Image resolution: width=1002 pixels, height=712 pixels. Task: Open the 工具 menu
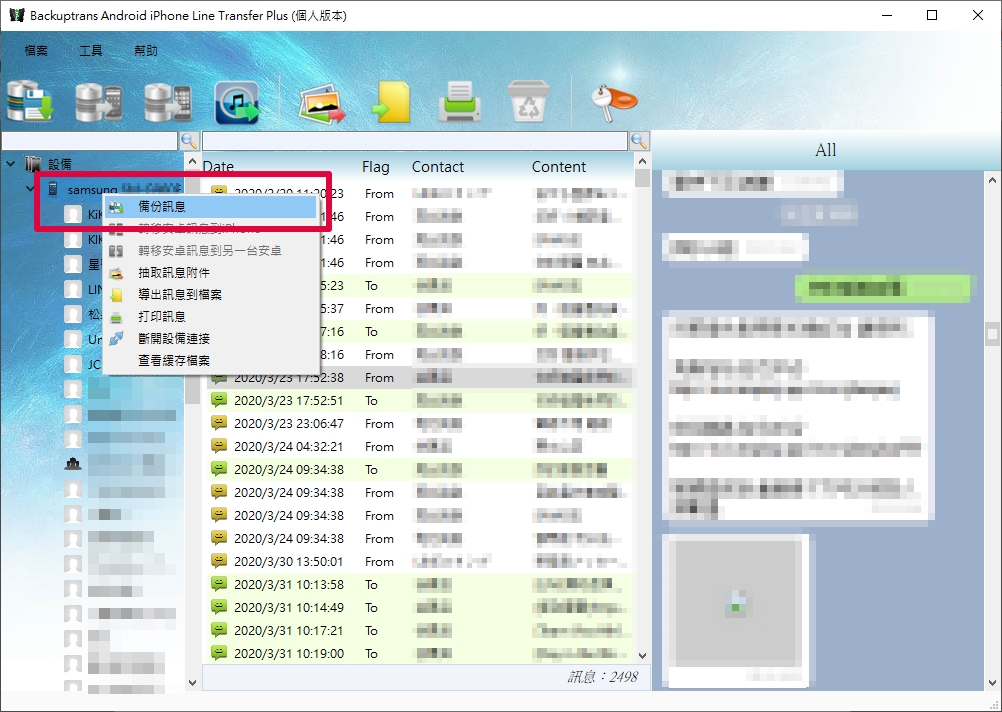[x=91, y=50]
